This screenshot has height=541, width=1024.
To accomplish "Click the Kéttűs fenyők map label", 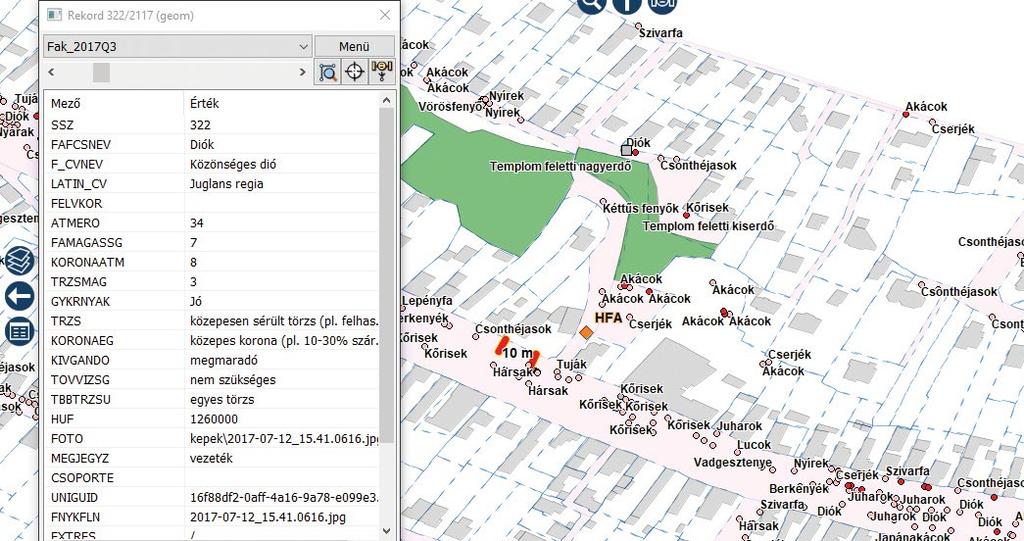I will click(x=641, y=208).
